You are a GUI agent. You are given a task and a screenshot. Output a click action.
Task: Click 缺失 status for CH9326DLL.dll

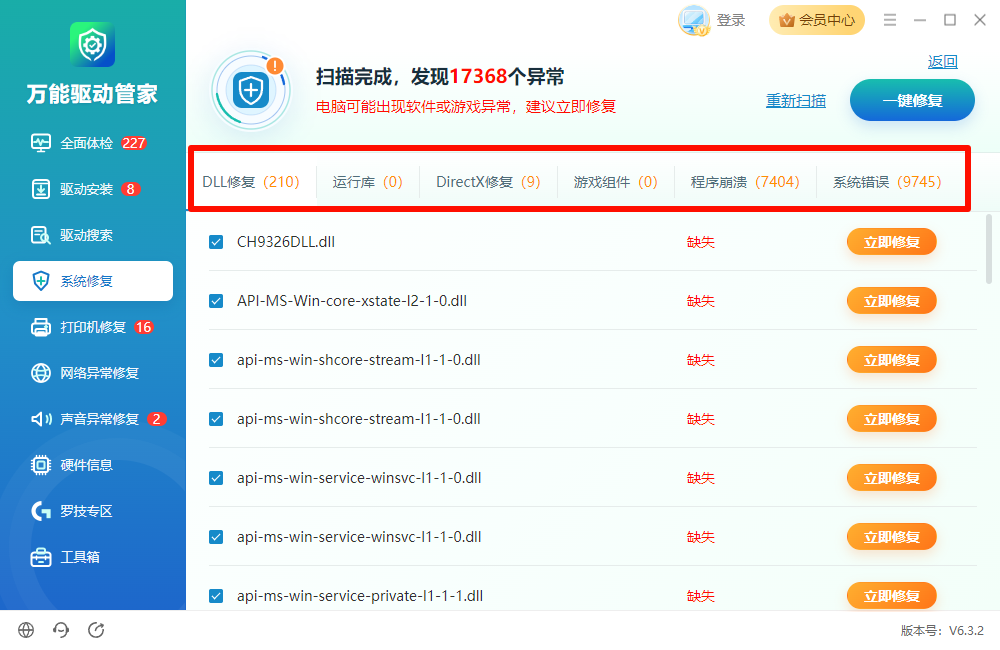[x=700, y=242]
